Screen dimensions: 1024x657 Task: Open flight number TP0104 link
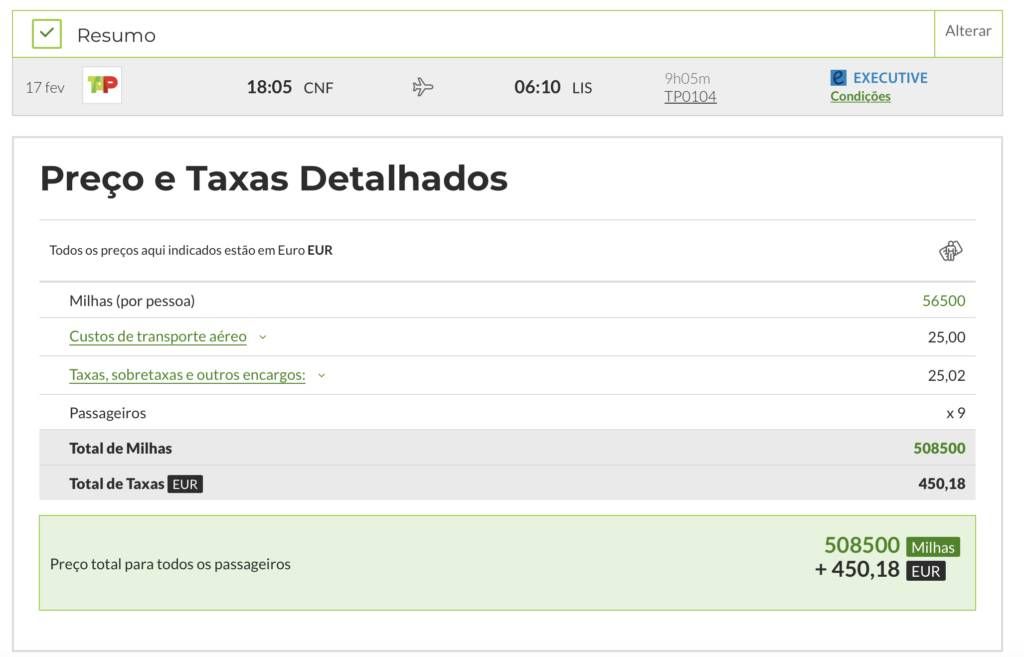click(x=690, y=97)
